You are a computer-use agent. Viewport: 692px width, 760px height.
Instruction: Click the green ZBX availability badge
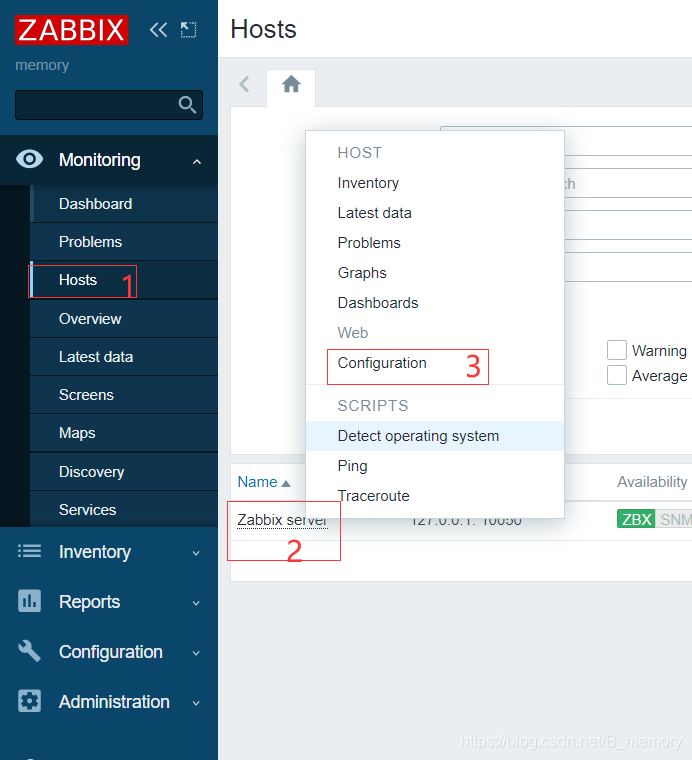coord(636,519)
